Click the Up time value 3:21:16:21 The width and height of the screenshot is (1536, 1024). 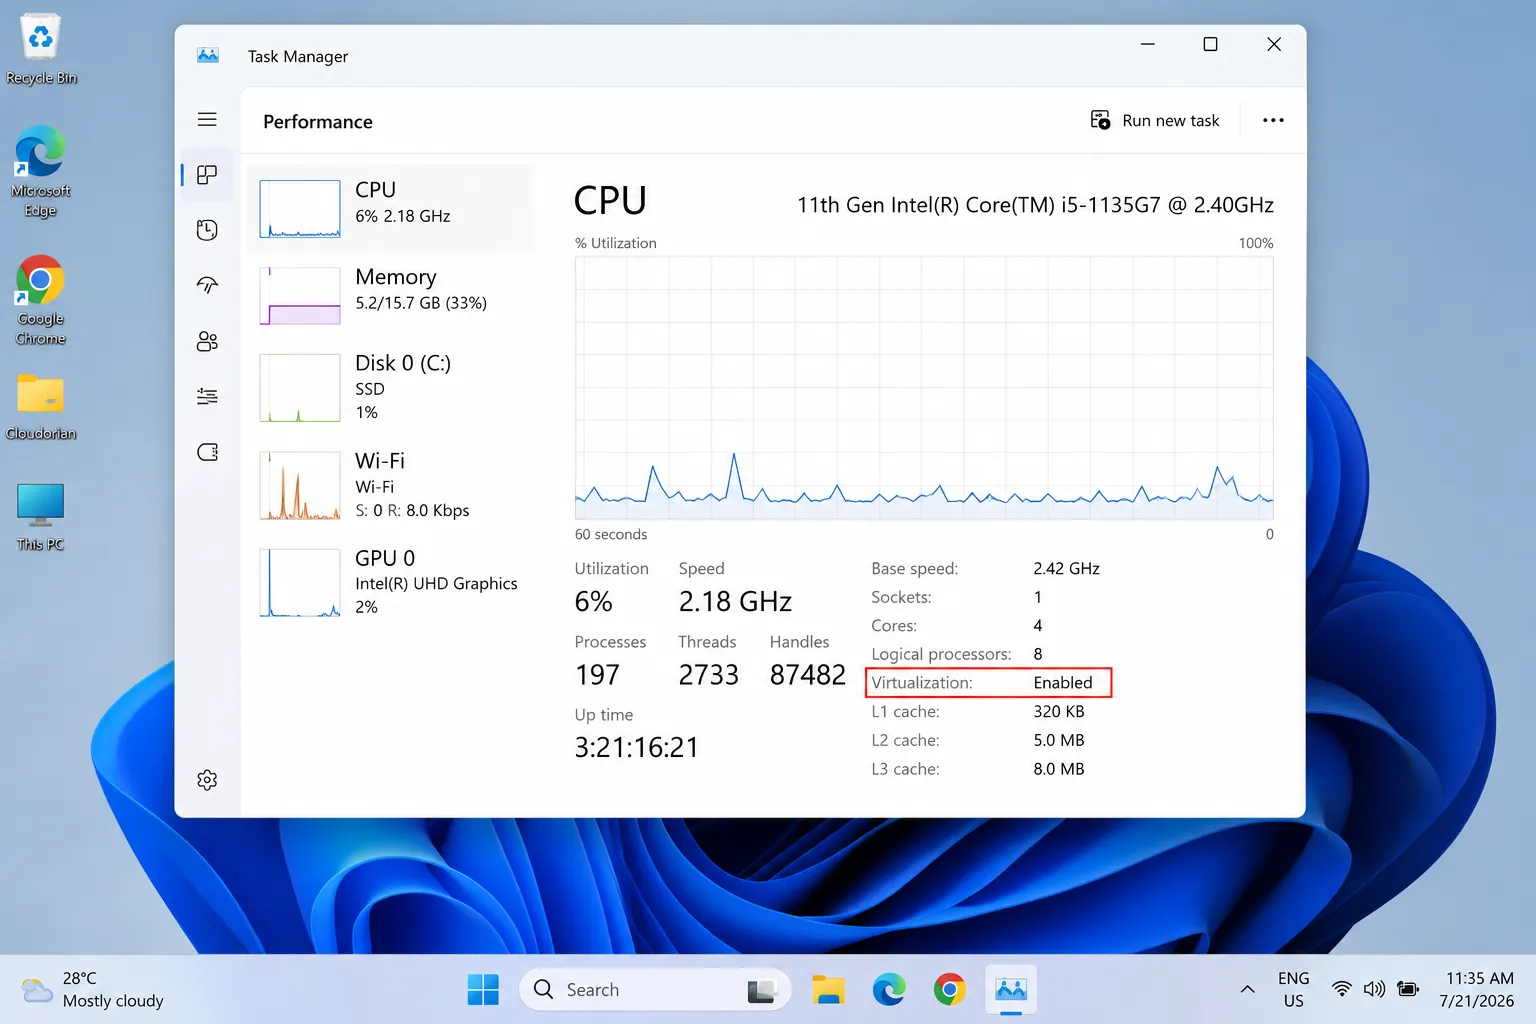pyautogui.click(x=636, y=747)
